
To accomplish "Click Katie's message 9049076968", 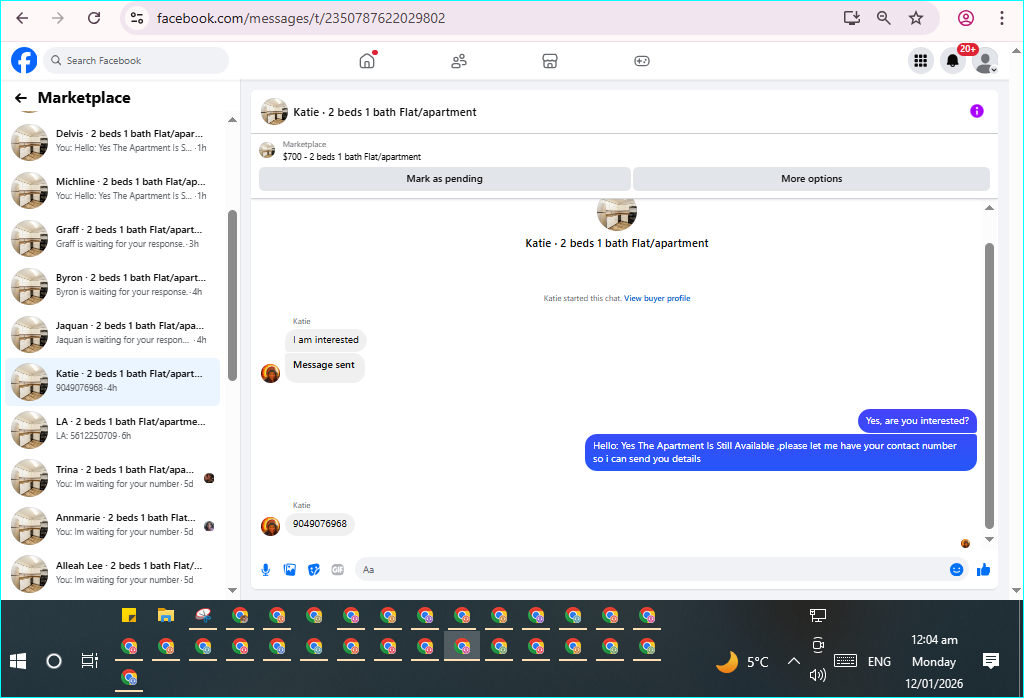I will [320, 524].
